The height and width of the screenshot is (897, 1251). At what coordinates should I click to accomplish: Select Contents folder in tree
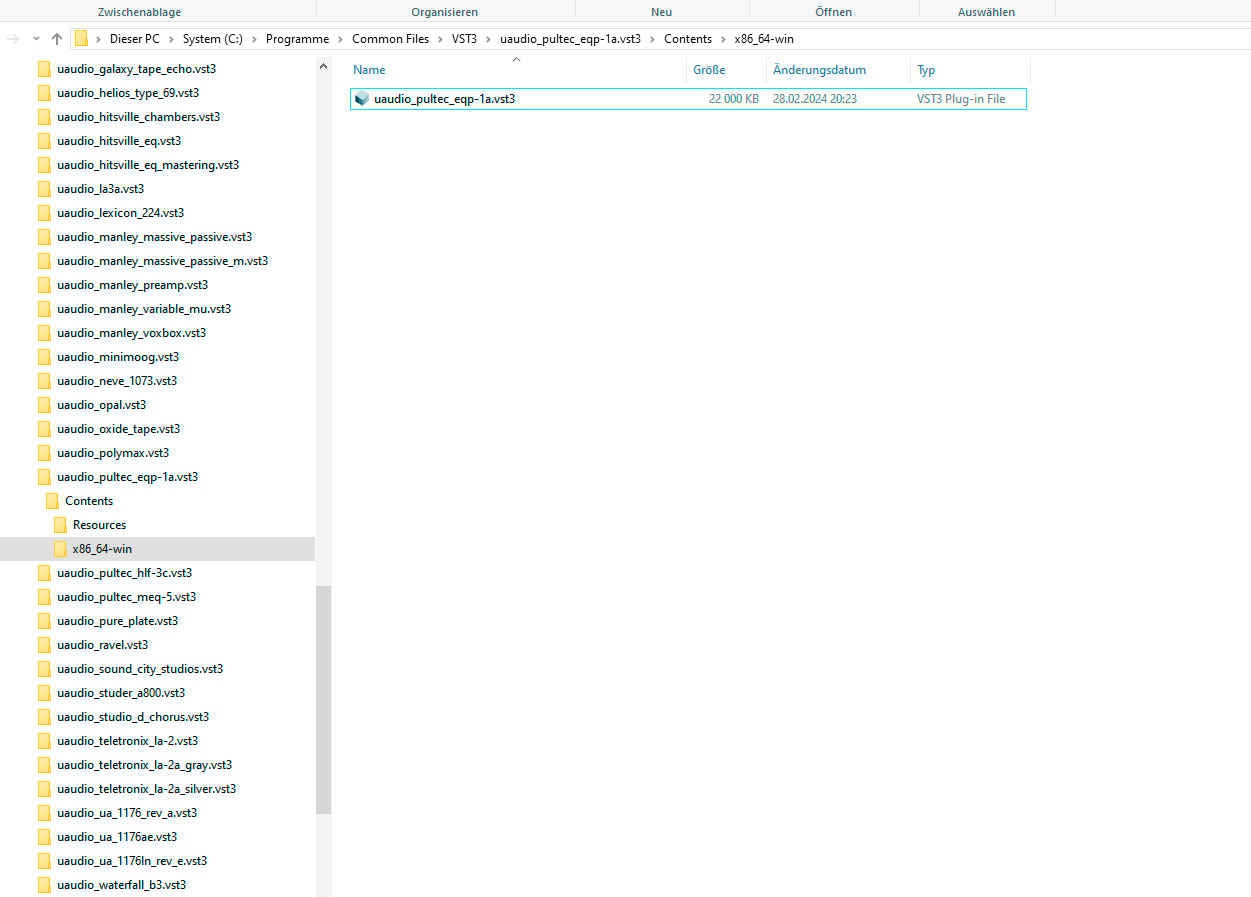[88, 501]
